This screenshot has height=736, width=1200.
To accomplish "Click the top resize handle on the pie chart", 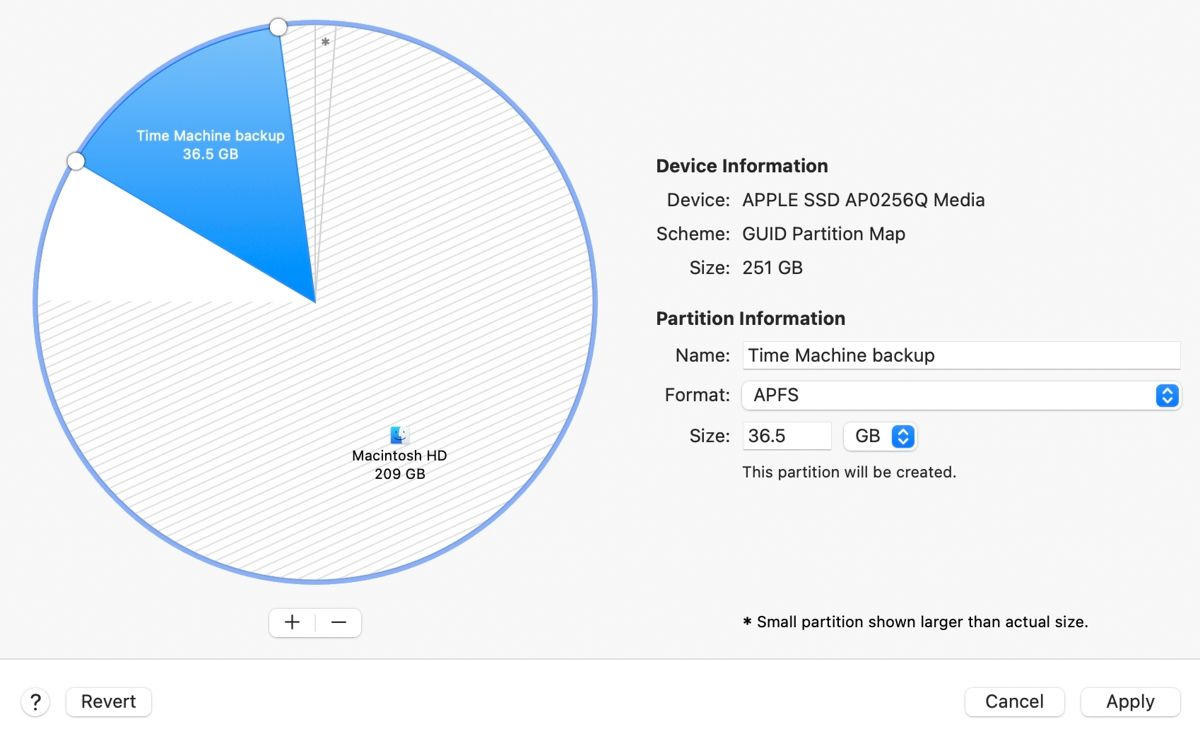I will (x=277, y=27).
